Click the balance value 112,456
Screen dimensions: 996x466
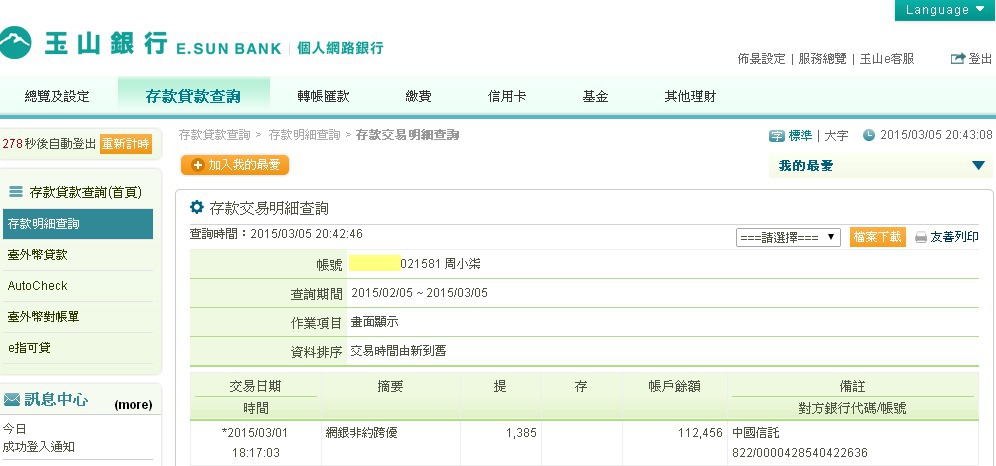click(701, 433)
